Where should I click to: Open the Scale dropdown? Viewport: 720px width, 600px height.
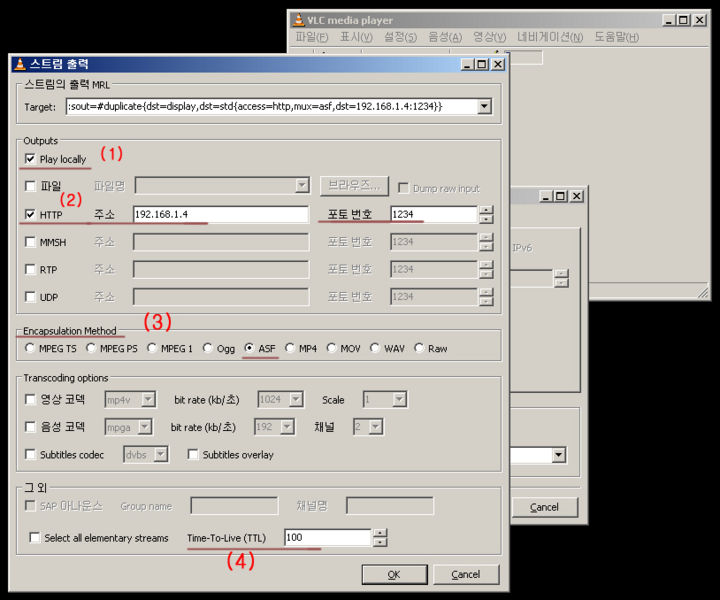[x=399, y=399]
